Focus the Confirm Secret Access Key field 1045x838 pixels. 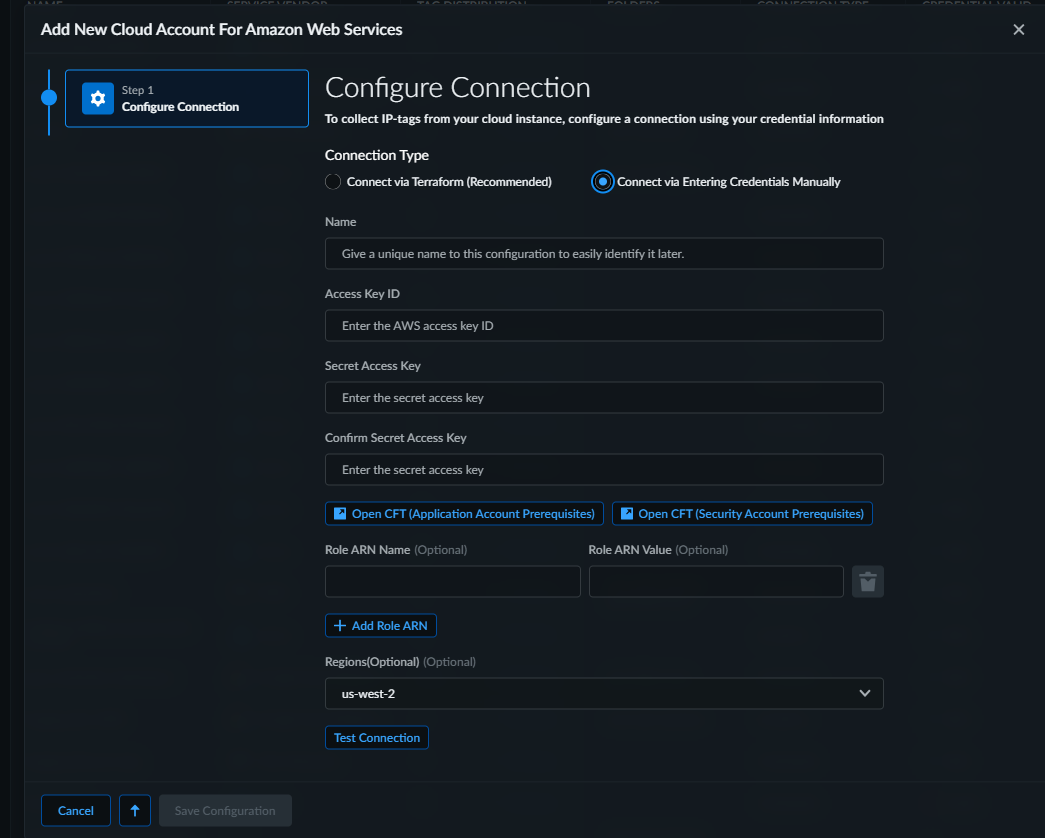(x=604, y=470)
